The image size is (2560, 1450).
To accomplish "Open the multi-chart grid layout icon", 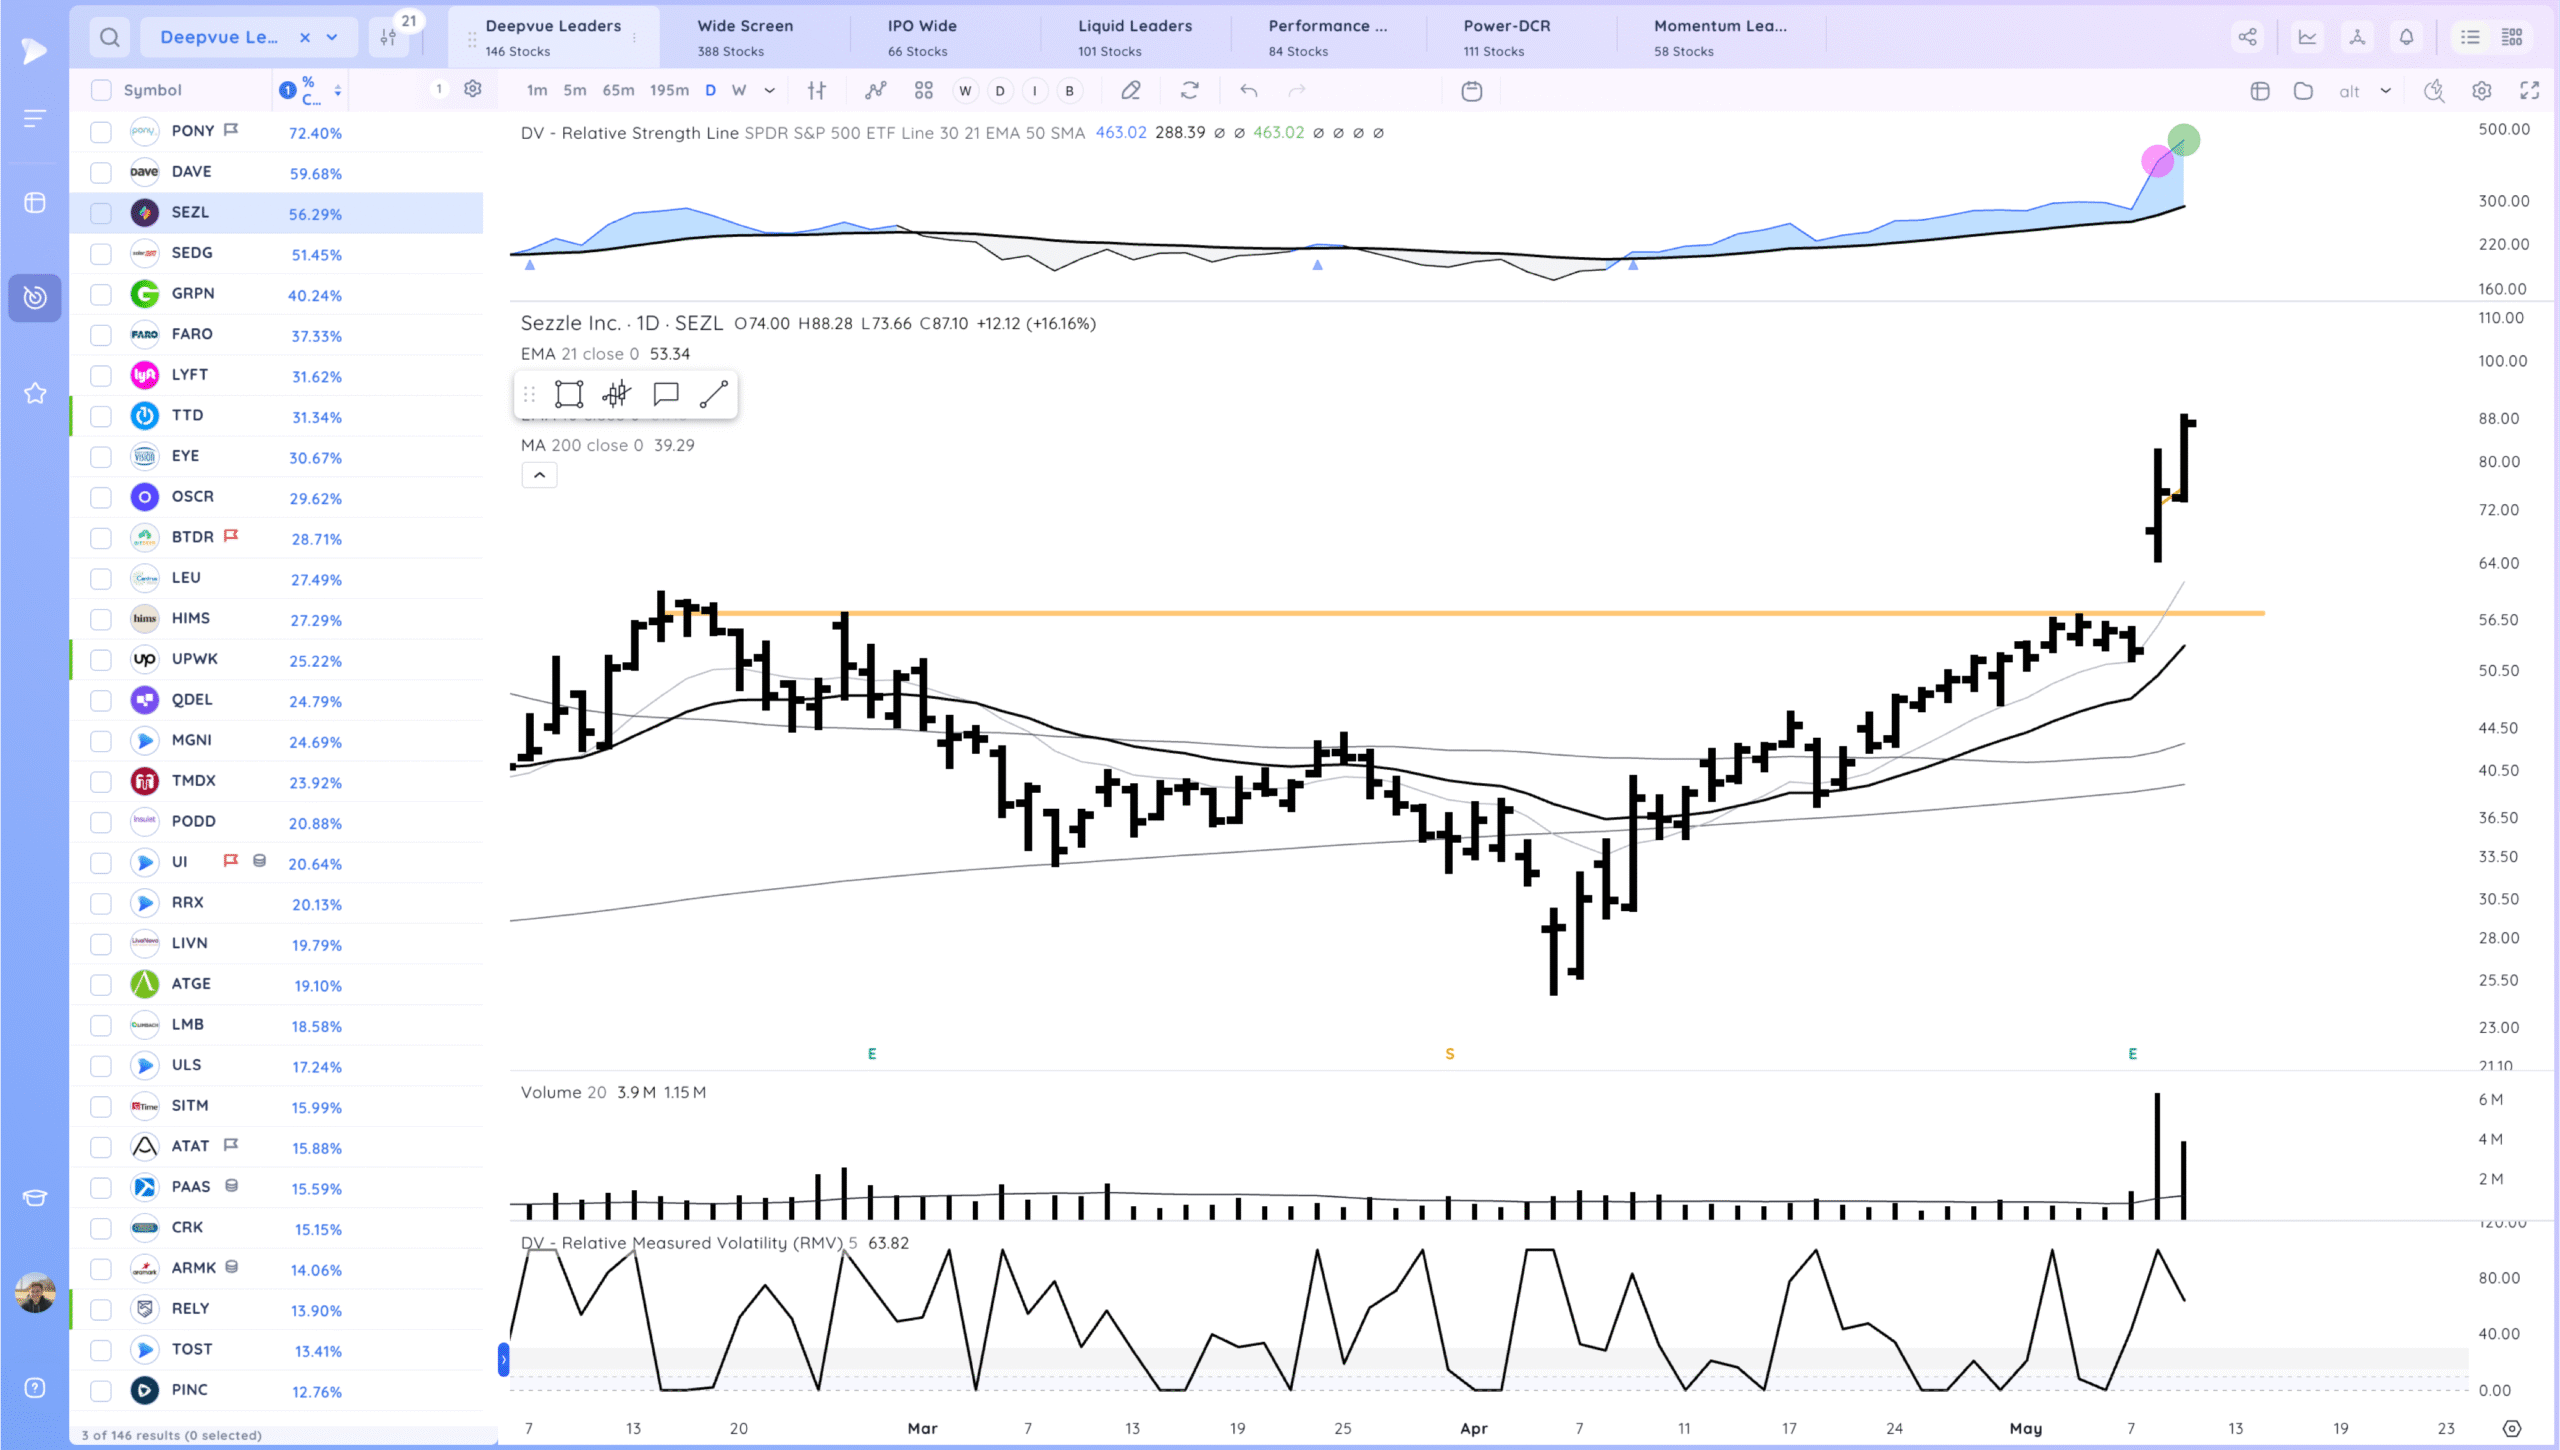I will (924, 91).
